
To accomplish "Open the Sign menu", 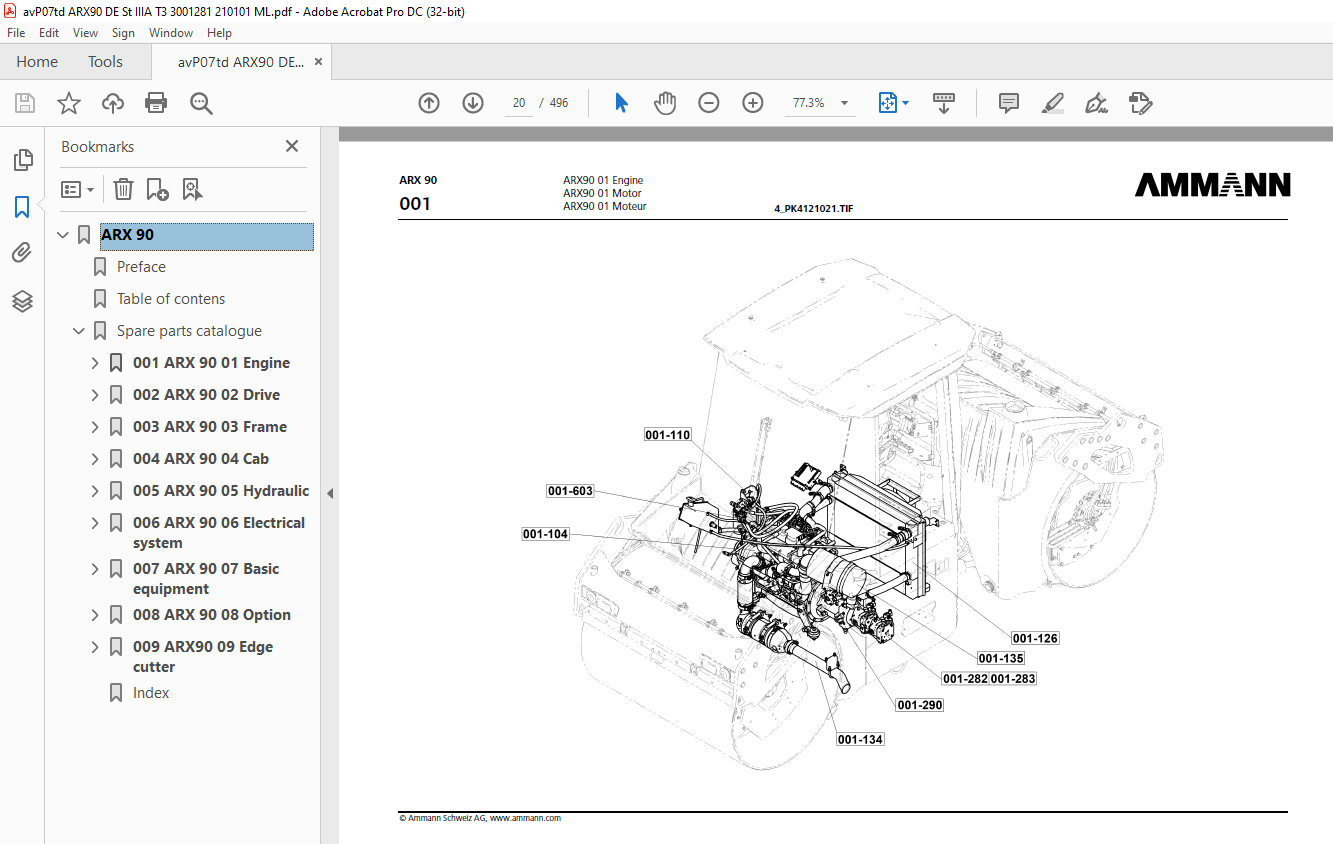I will pos(123,33).
